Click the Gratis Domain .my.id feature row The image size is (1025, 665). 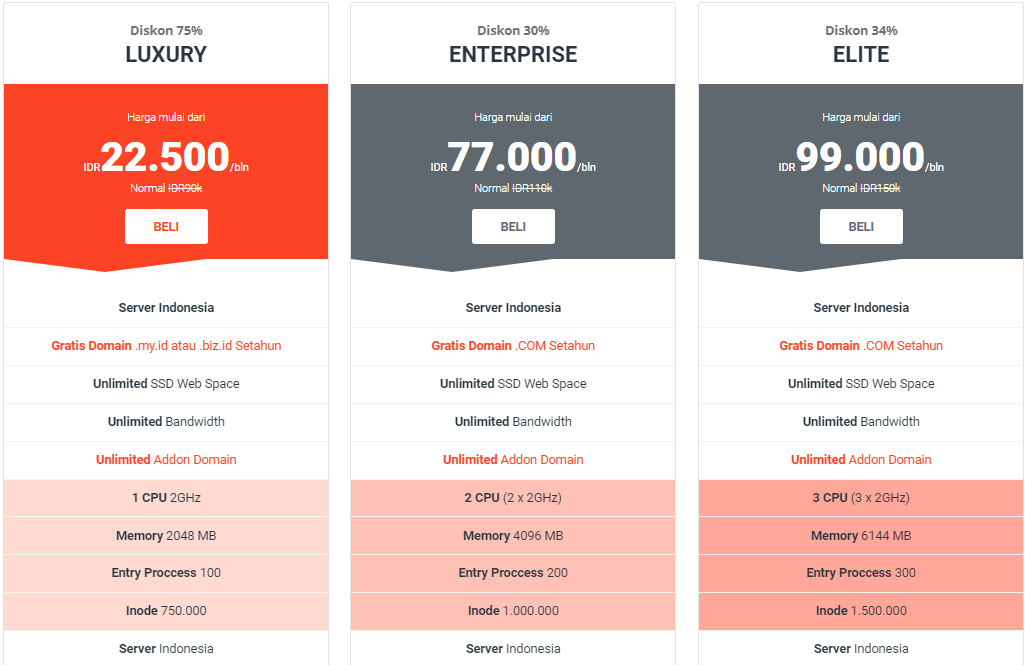166,345
